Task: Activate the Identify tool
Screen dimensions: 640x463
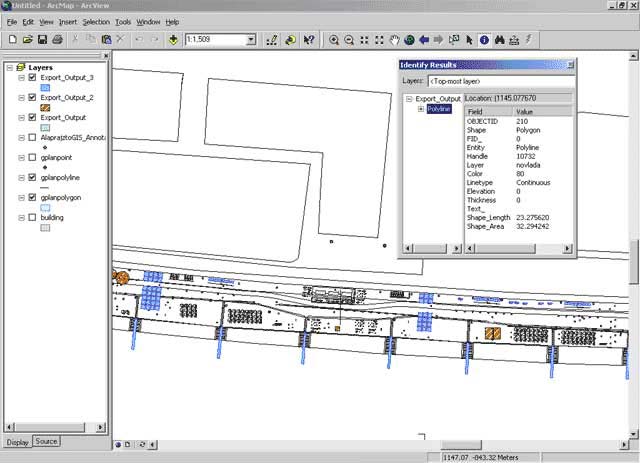Action: [484, 40]
